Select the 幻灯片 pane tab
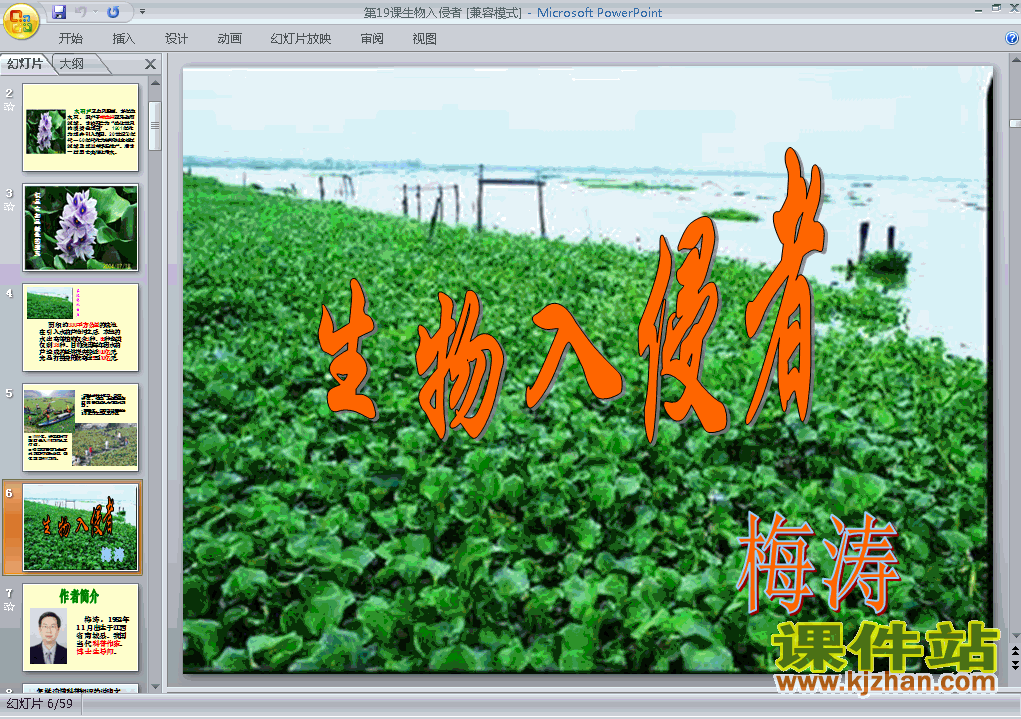 (x=25, y=64)
